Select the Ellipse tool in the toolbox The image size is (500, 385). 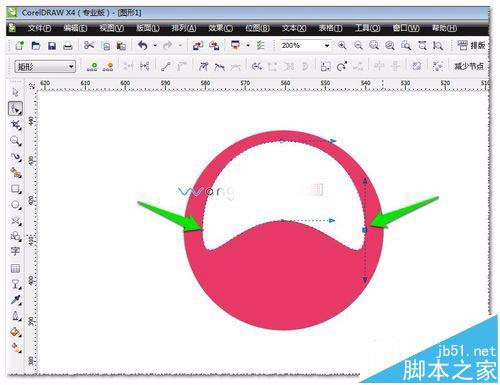coord(15,205)
